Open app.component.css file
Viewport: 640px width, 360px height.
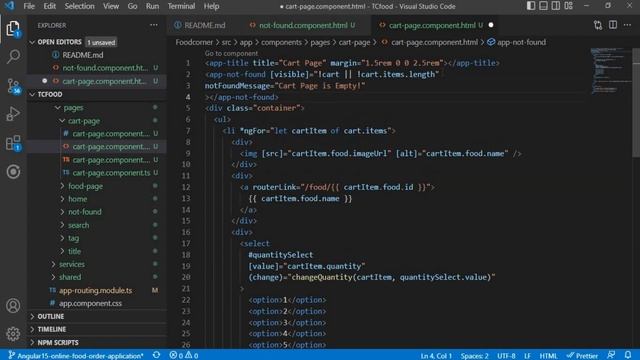click(90, 303)
